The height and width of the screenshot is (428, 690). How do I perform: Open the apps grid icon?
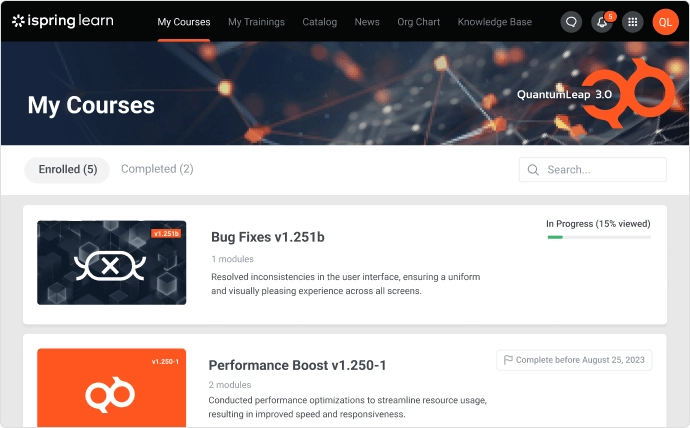tap(632, 21)
